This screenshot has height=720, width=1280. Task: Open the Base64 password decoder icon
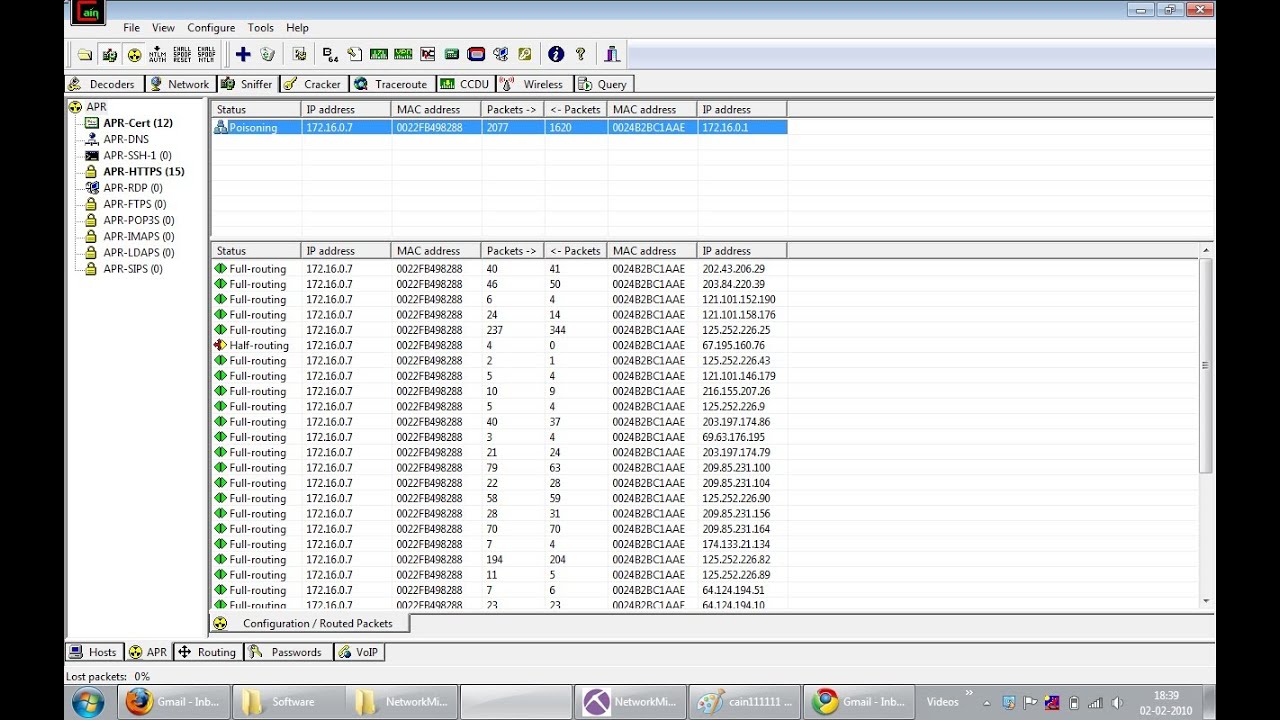tap(330, 54)
